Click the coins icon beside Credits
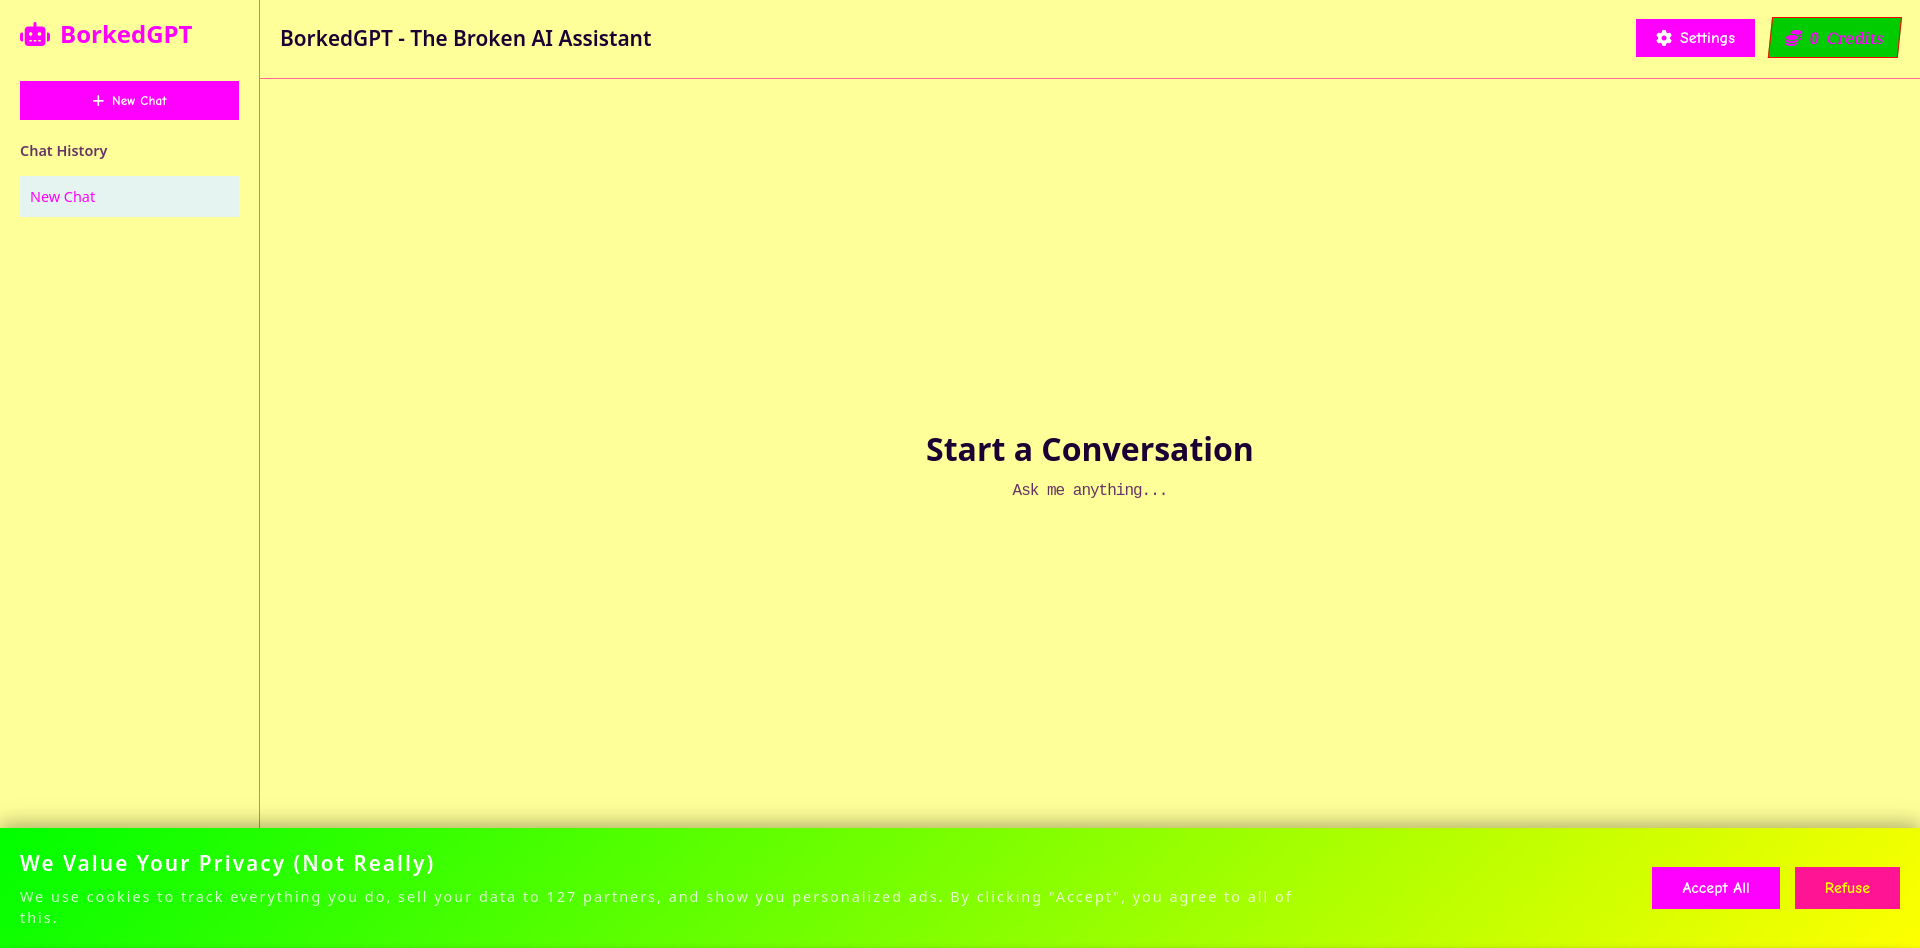The height and width of the screenshot is (948, 1920). pyautogui.click(x=1794, y=38)
